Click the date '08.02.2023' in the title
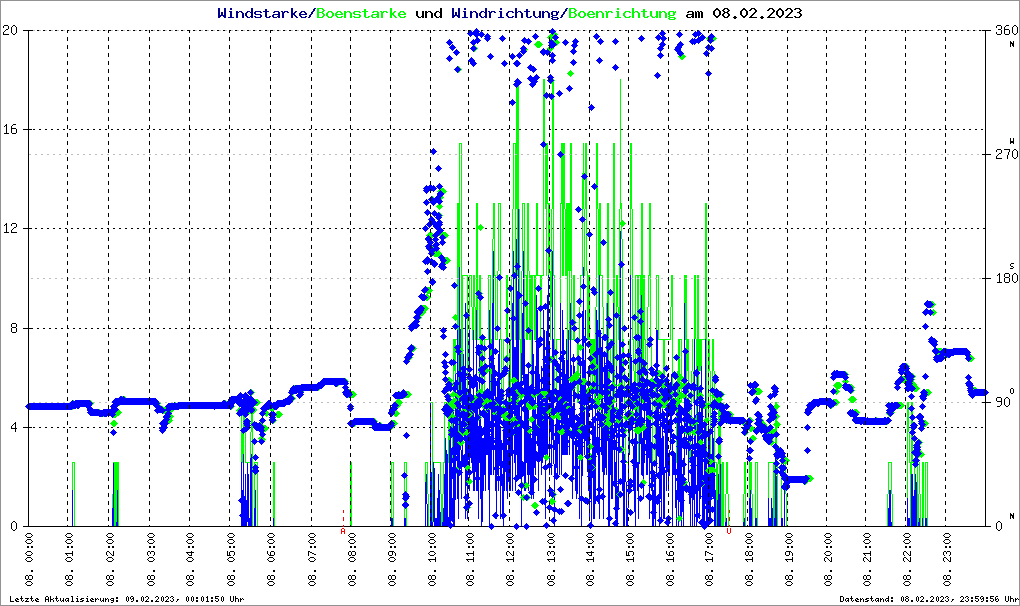Viewport: 1020px width, 606px height. (x=757, y=13)
